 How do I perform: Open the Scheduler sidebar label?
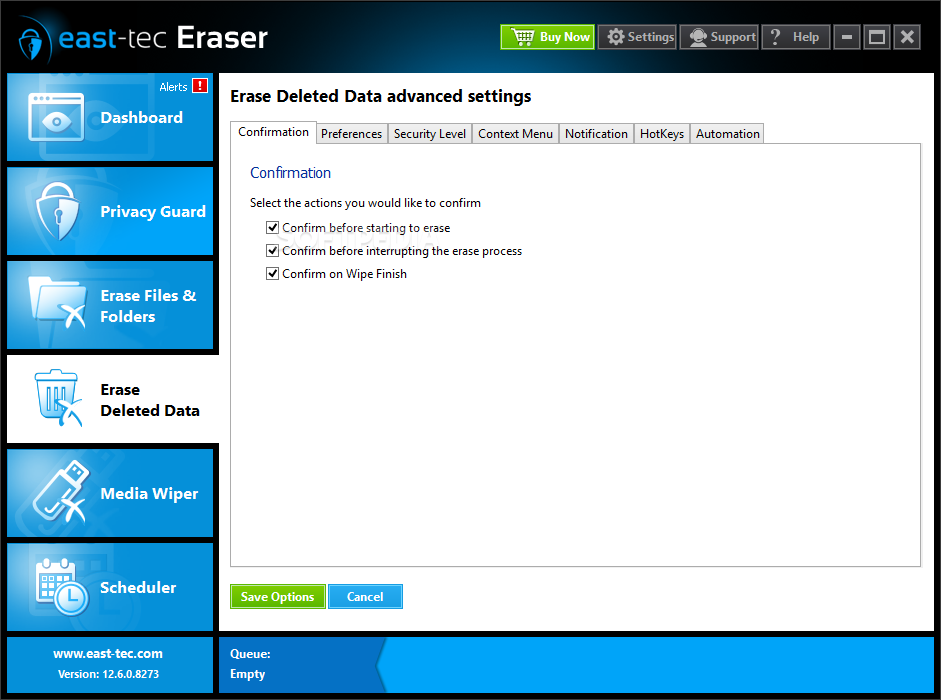(x=138, y=587)
